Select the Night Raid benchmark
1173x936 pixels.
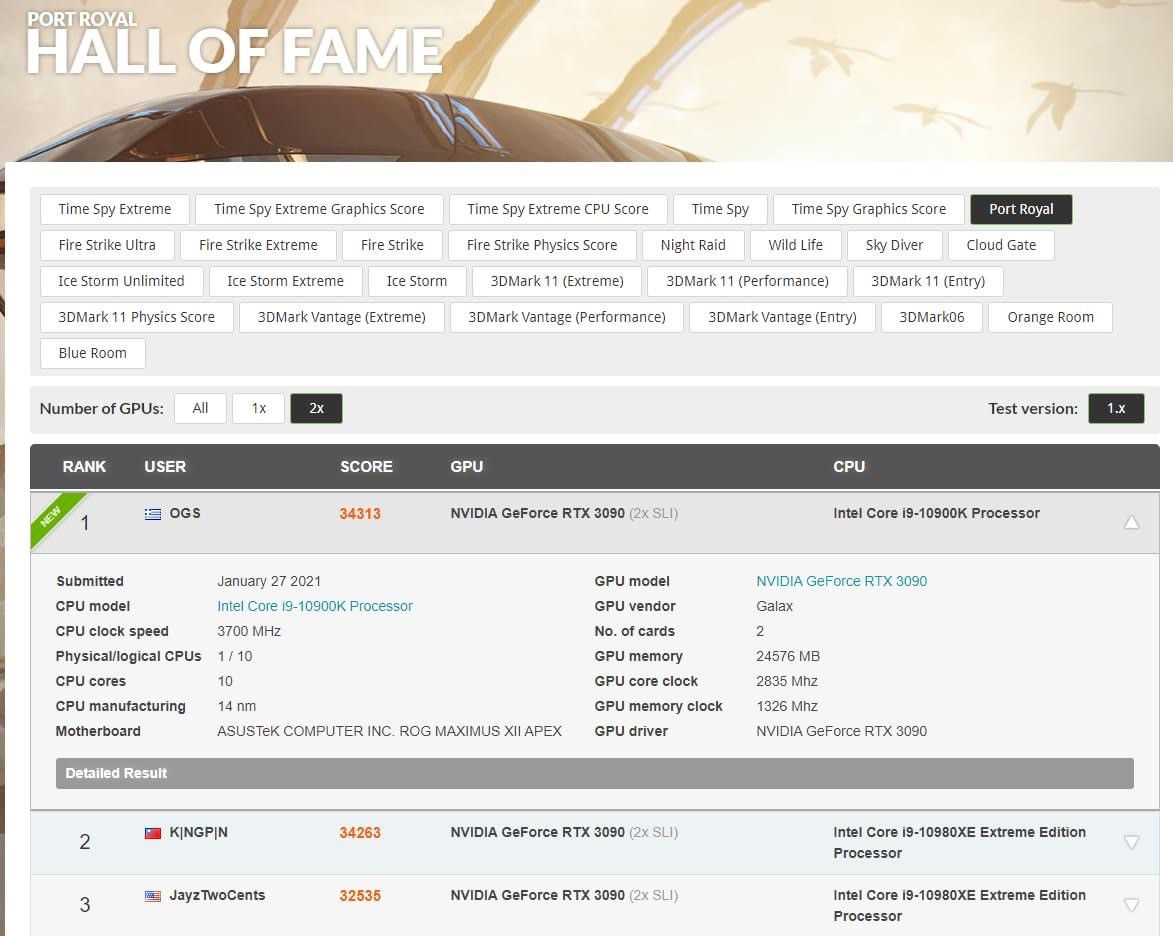coord(693,245)
